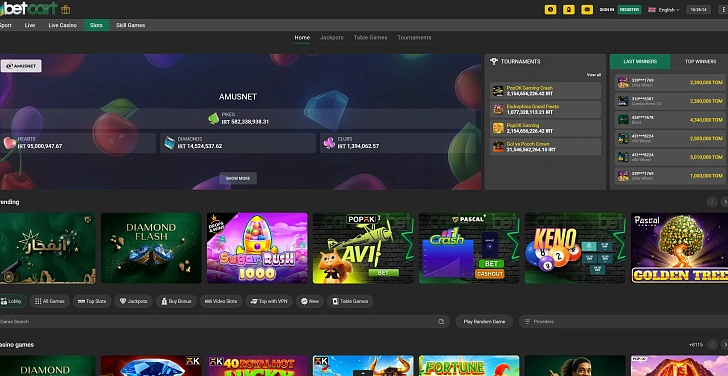
Task: Select the Top Slots category chip
Action: [92, 301]
